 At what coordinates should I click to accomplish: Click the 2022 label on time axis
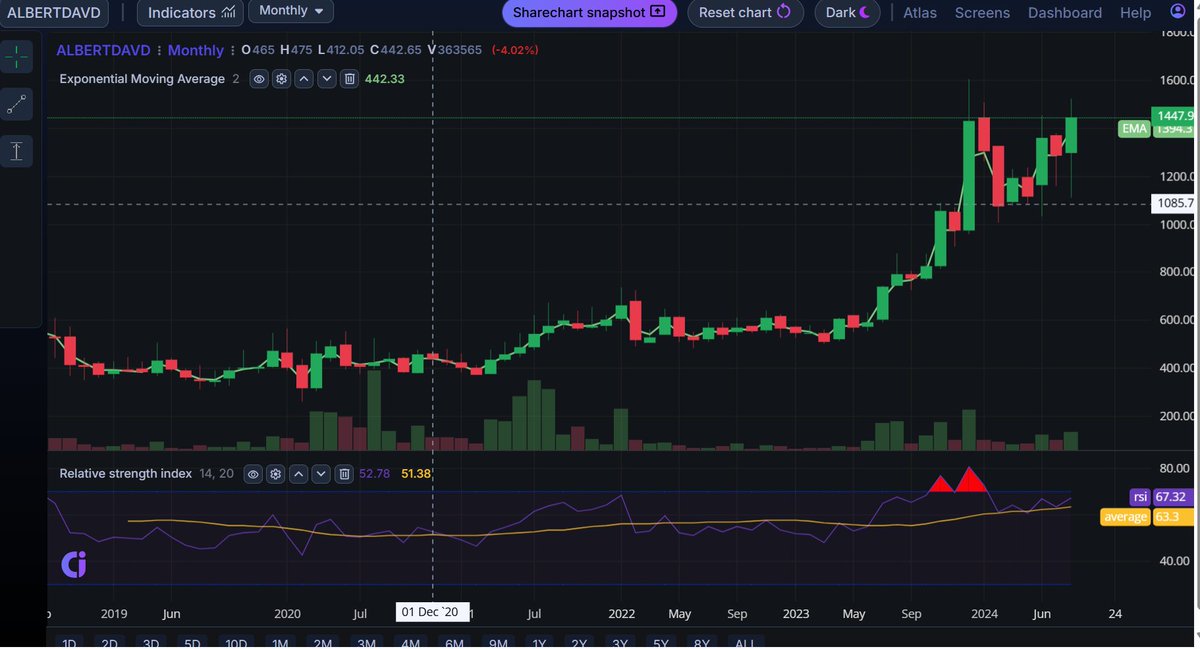[x=622, y=613]
